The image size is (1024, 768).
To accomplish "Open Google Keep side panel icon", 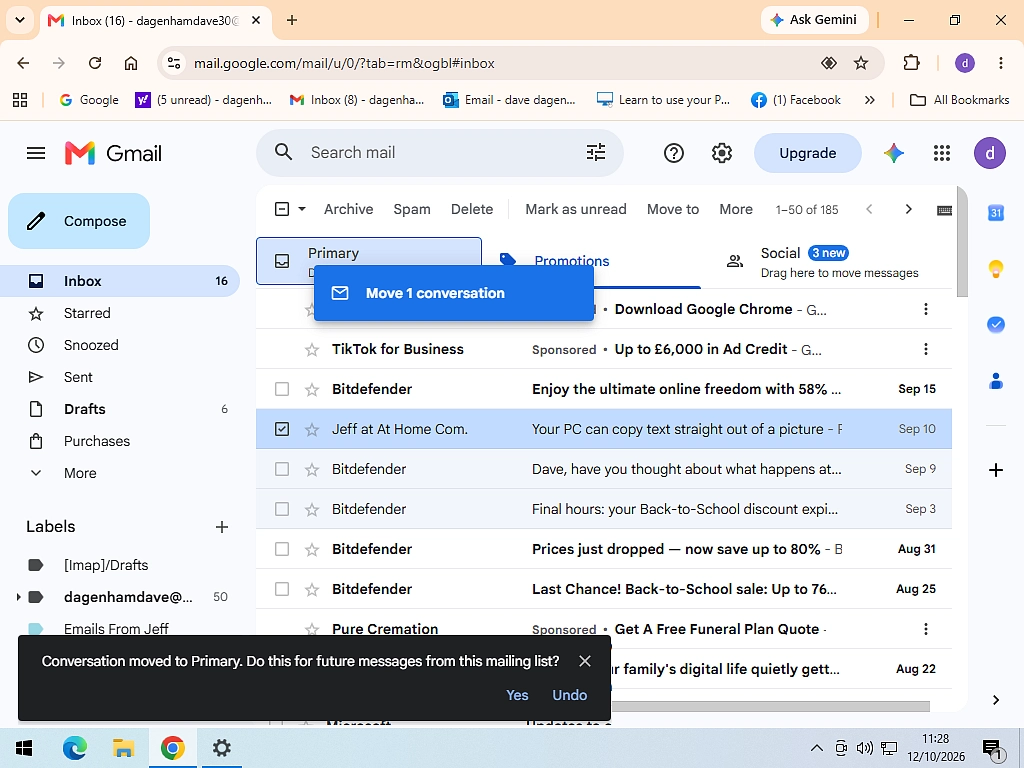I will [x=995, y=269].
